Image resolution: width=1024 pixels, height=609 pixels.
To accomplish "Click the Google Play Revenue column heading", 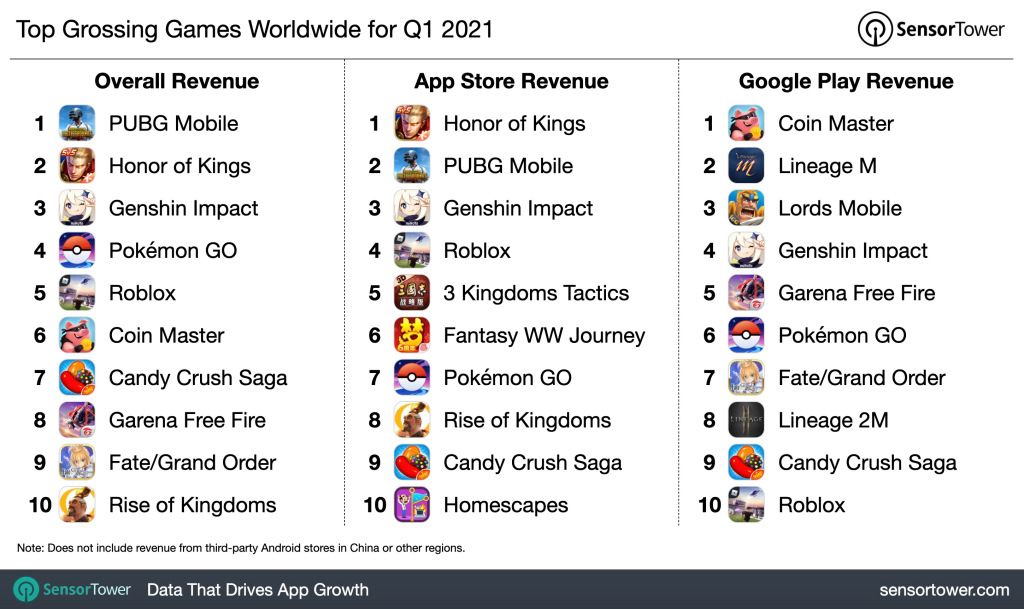I will [846, 82].
